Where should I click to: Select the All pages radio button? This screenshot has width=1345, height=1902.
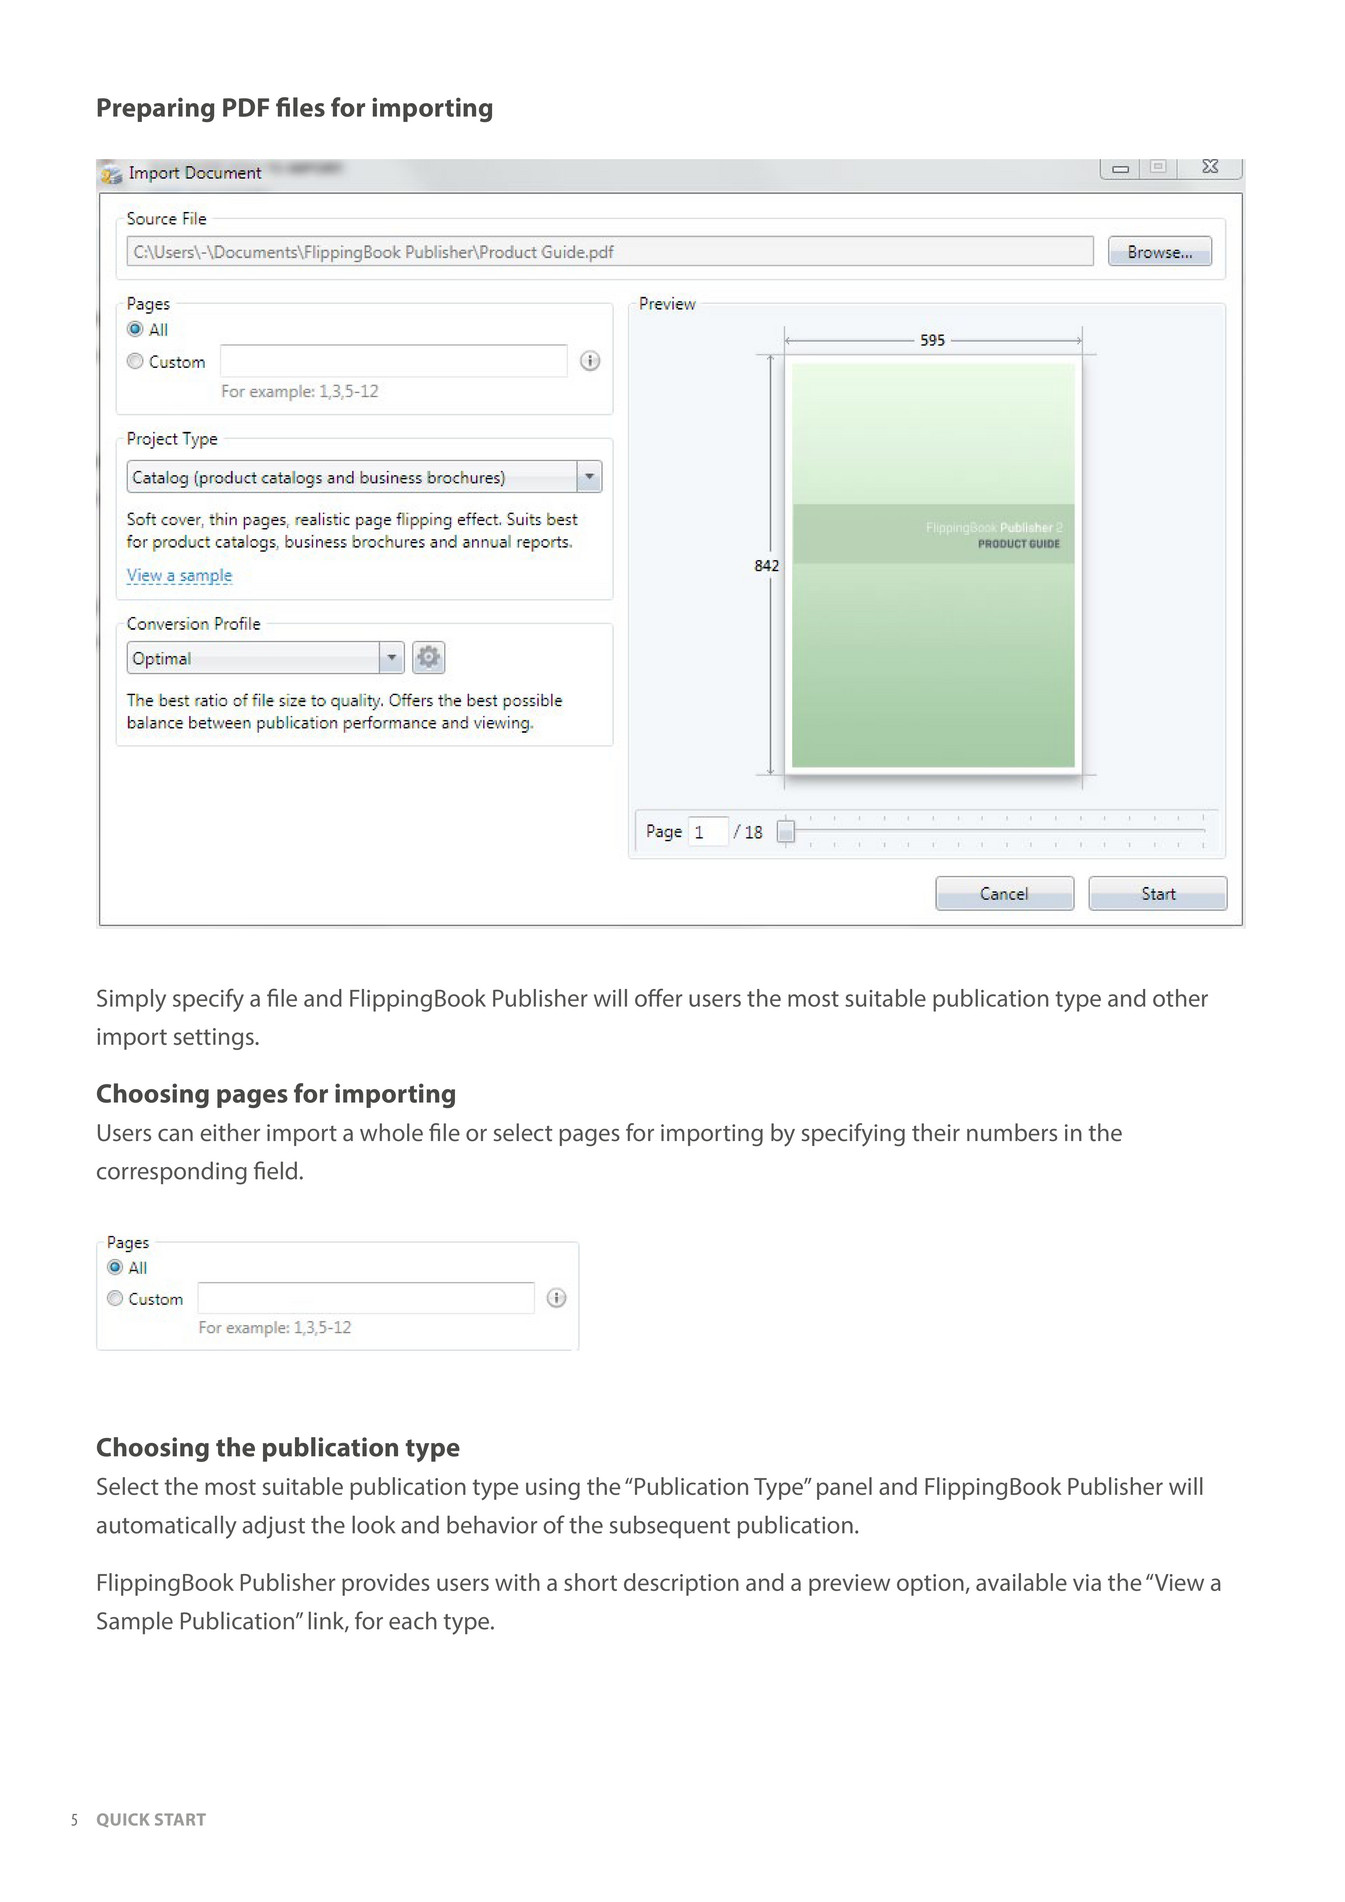[135, 329]
